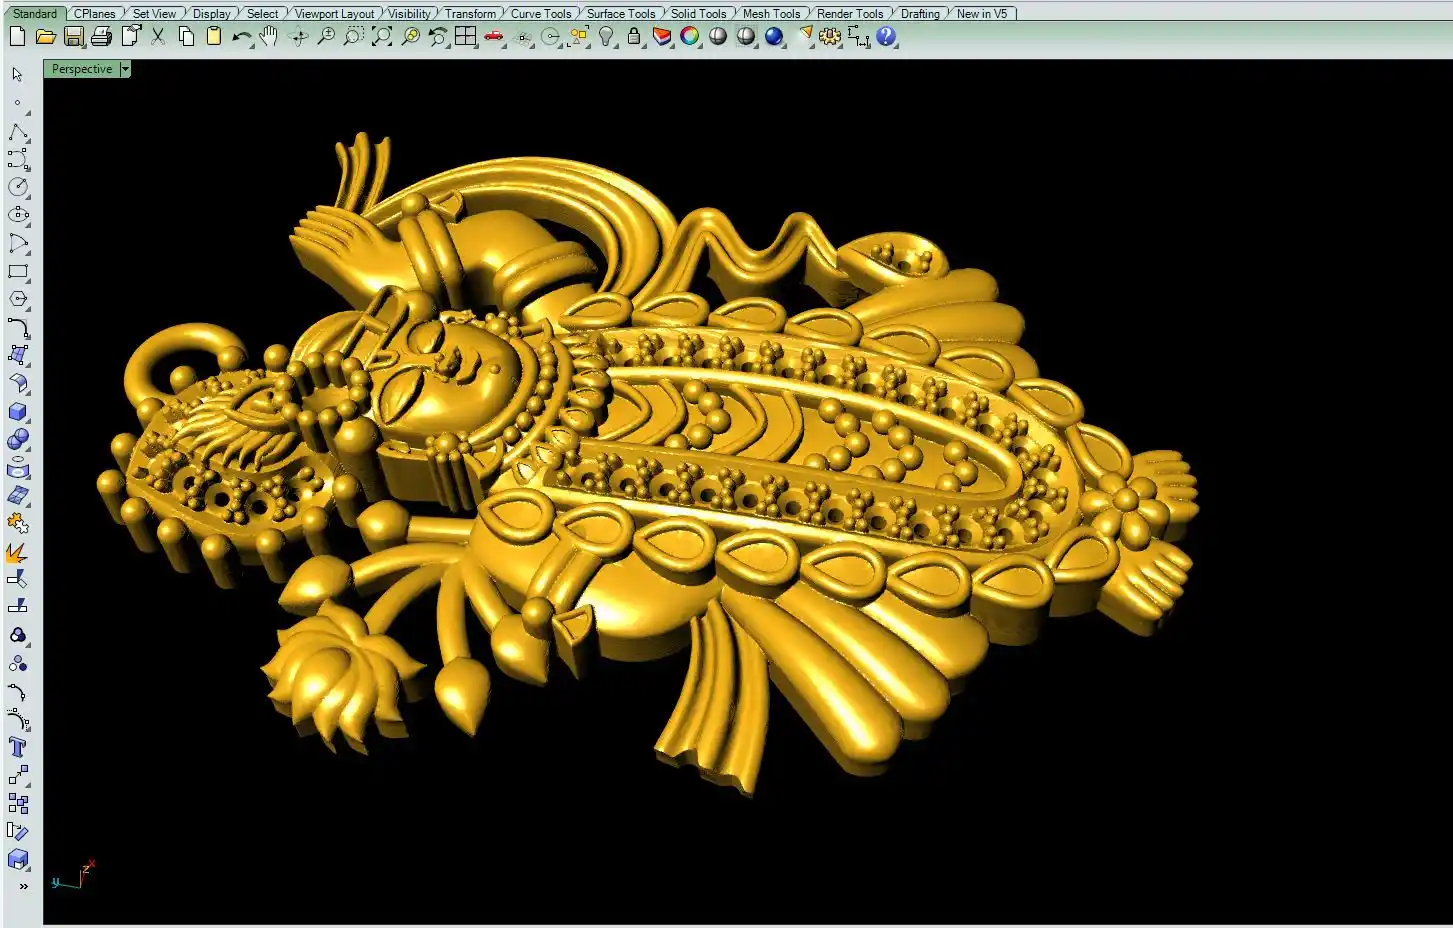The width and height of the screenshot is (1453, 928).
Task: Select the Rectangle tool
Action: click(18, 271)
